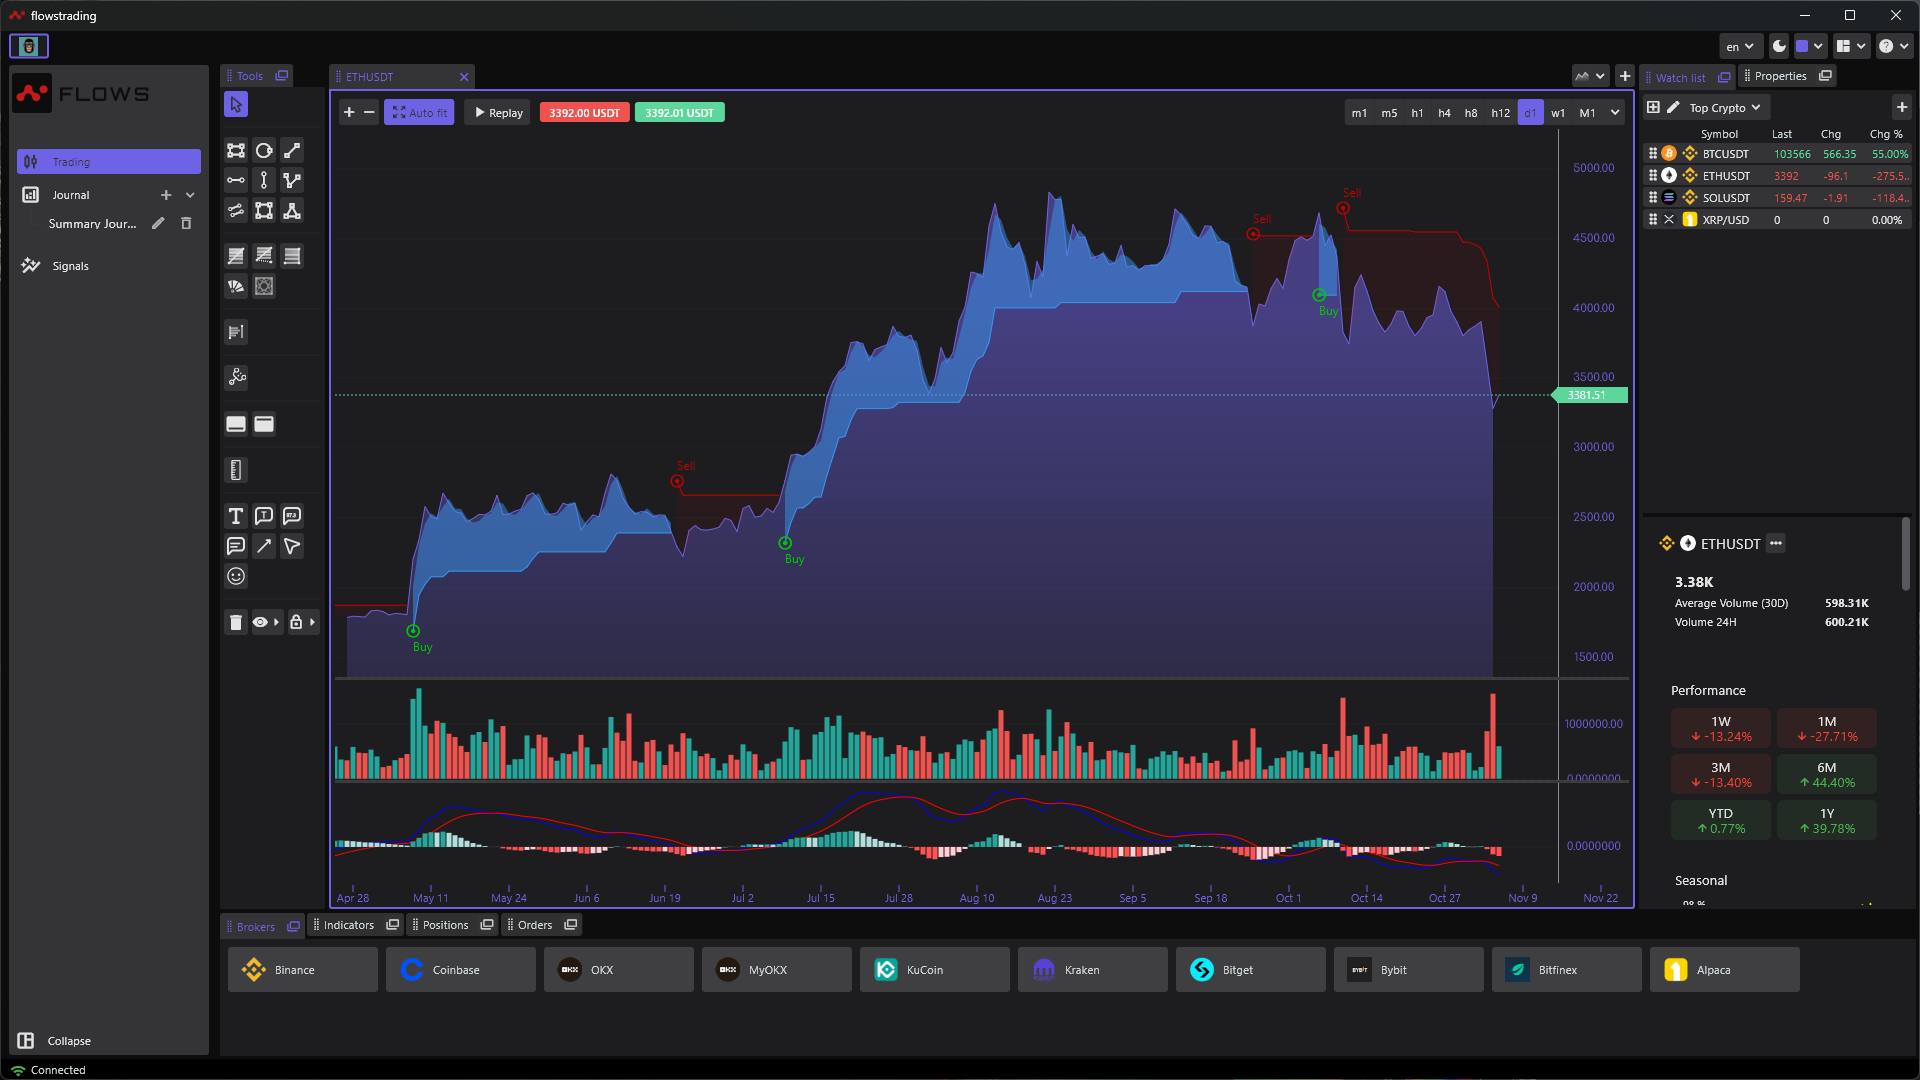The image size is (1920, 1080).
Task: Expand more timeframes chevron after M1
Action: 1615,113
